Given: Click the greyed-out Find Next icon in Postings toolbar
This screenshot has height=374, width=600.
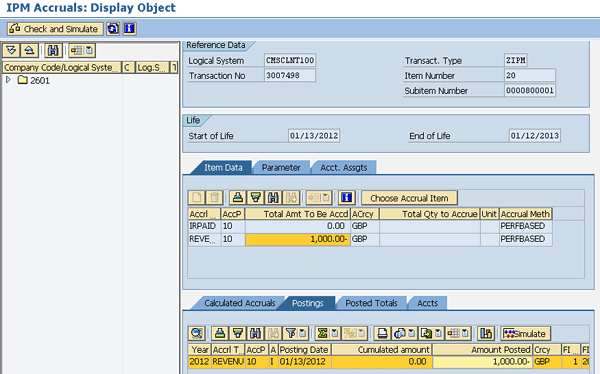Looking at the screenshot, I should click(x=273, y=333).
